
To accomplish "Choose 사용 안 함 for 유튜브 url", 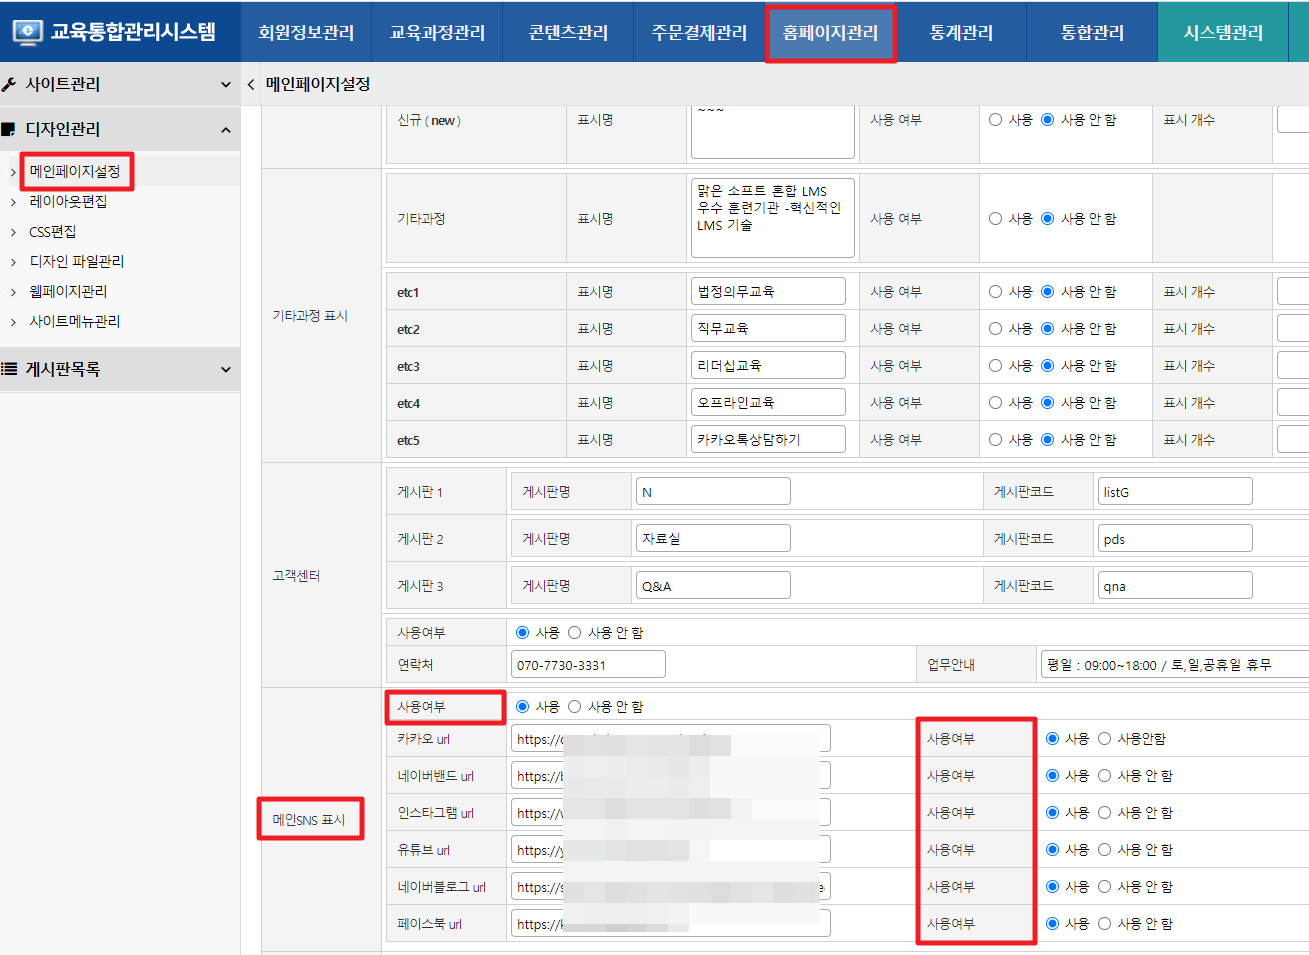I will 1104,850.
